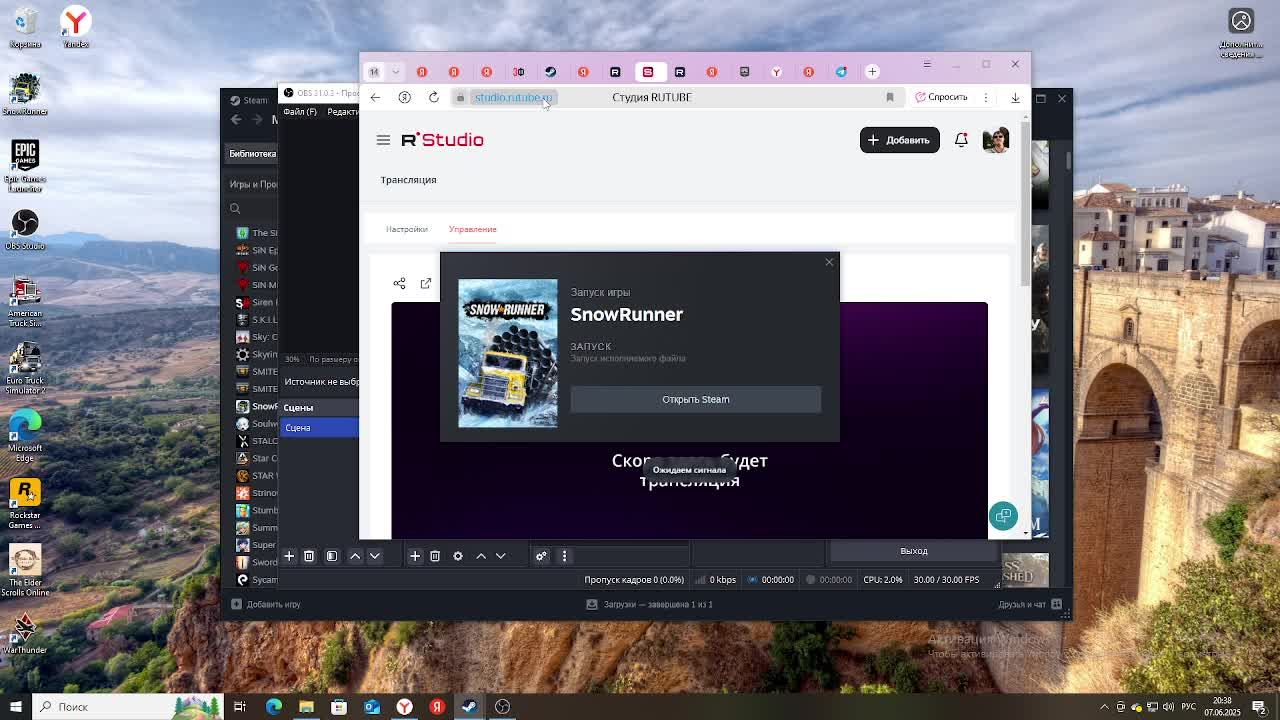Switch to the Steam browser tab

pyautogui.click(x=551, y=72)
